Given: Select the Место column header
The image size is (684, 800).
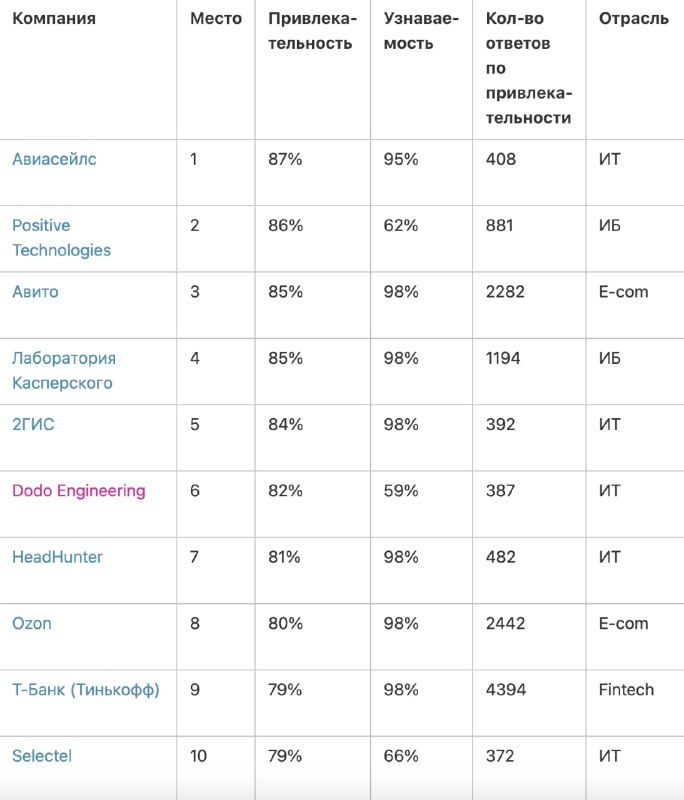Looking at the screenshot, I should coord(216,18).
